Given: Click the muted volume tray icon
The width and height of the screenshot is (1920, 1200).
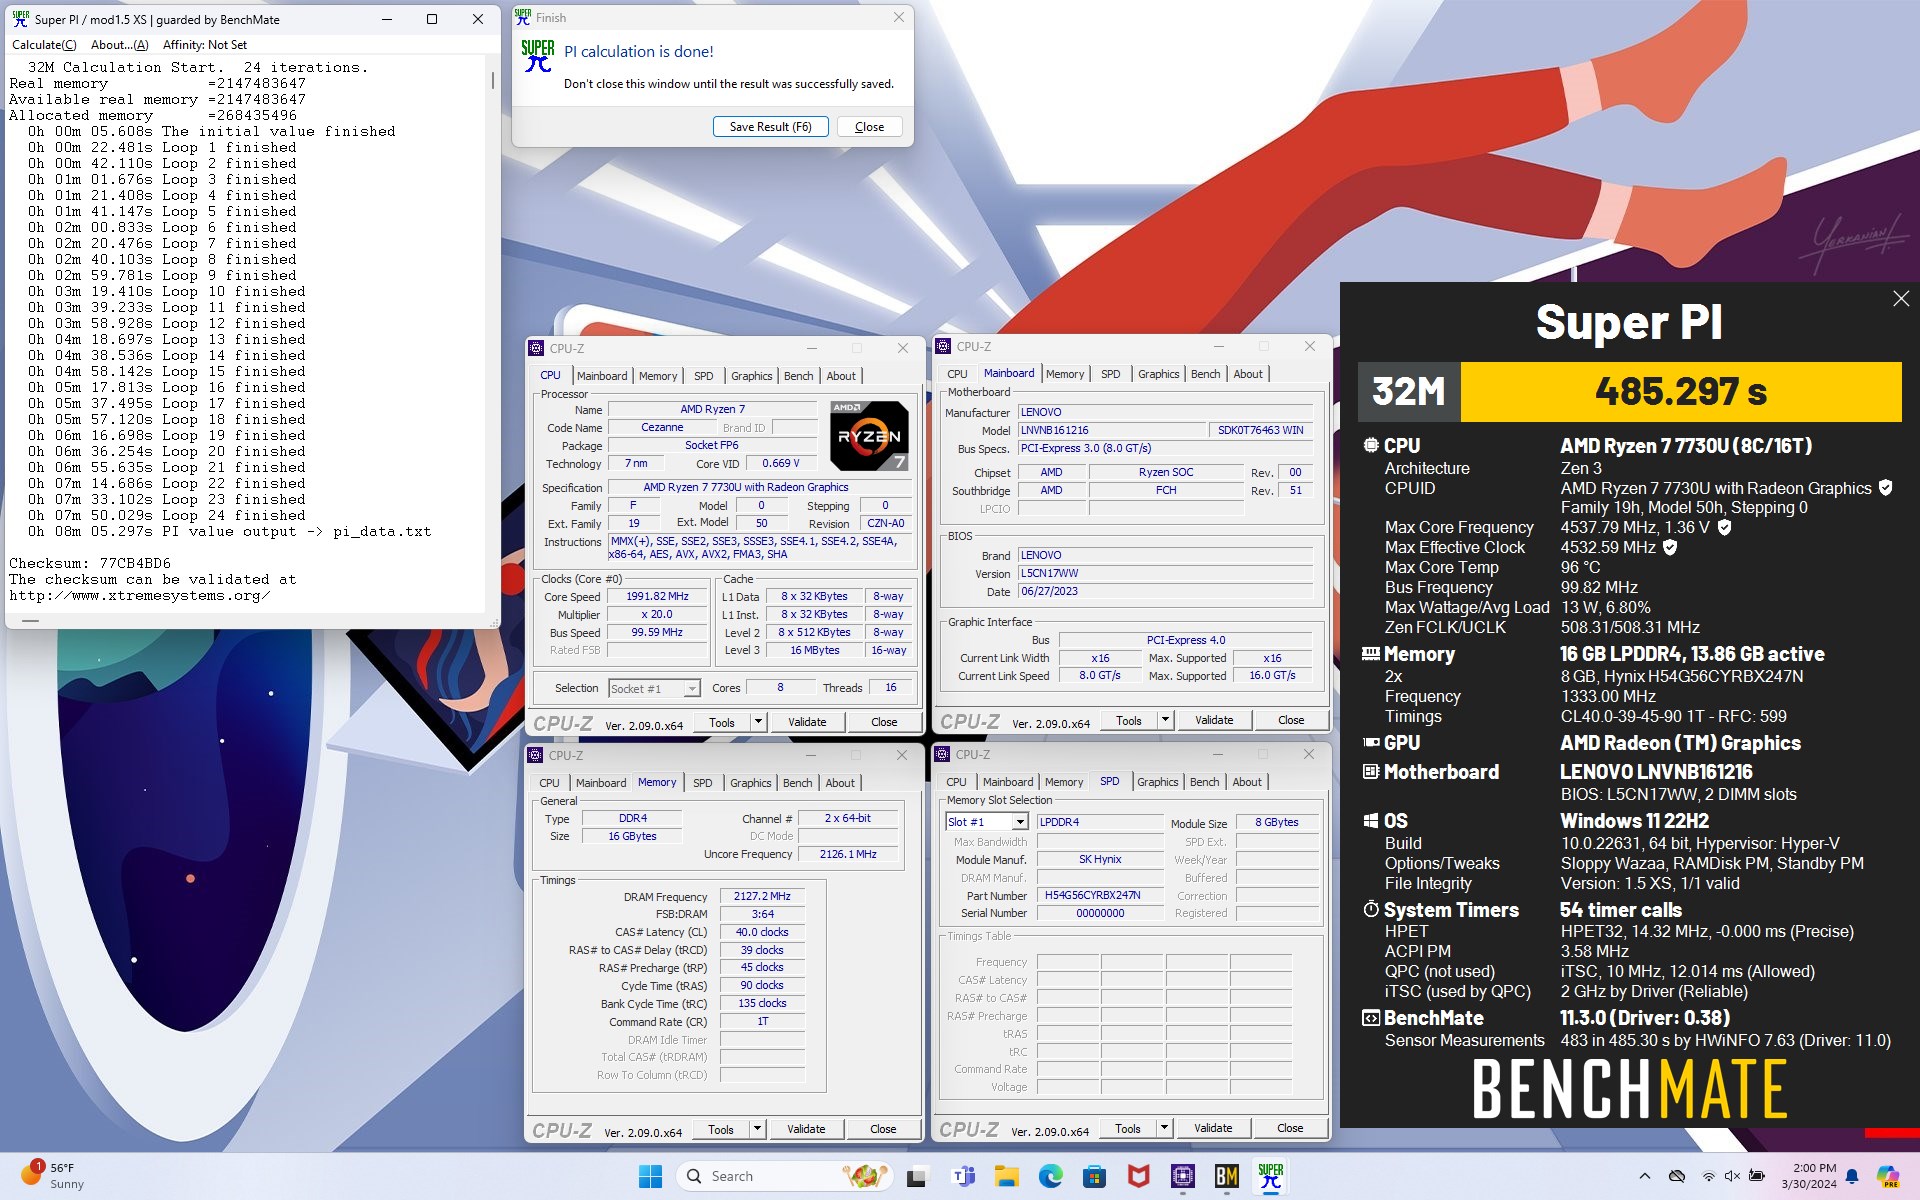Looking at the screenshot, I should (x=1732, y=1176).
